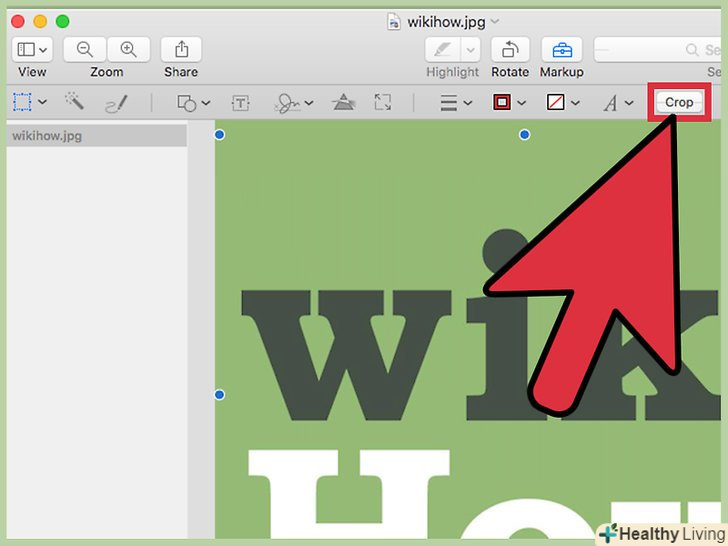Open the red Border Color swatch
This screenshot has width=728, height=546.
(x=509, y=102)
